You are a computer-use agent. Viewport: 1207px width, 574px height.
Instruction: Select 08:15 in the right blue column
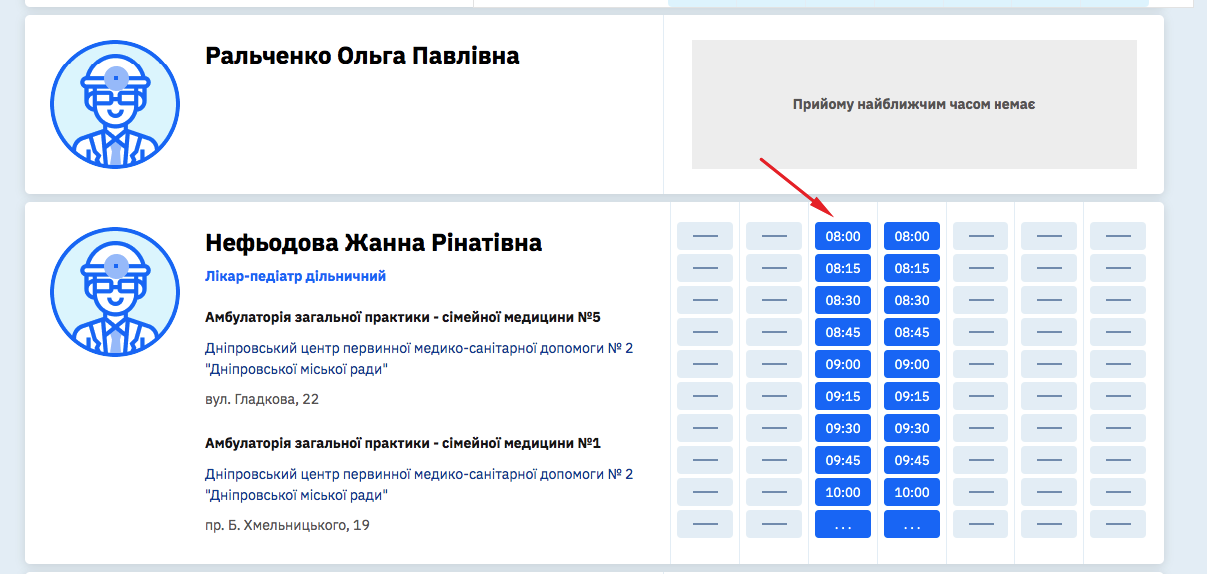click(x=911, y=269)
